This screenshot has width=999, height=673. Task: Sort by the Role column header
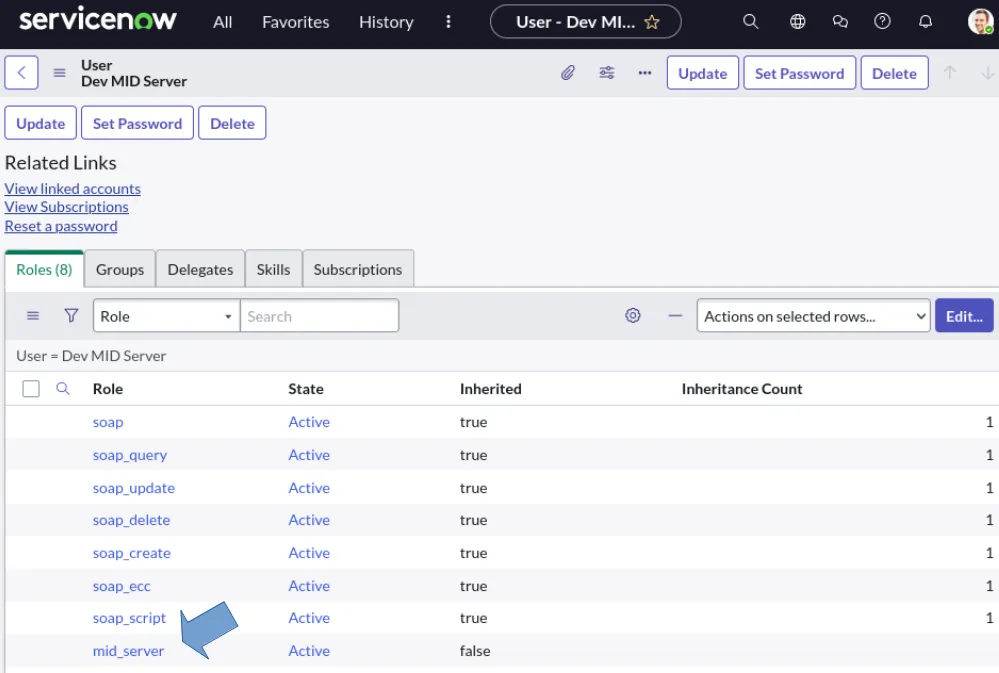[x=108, y=389]
